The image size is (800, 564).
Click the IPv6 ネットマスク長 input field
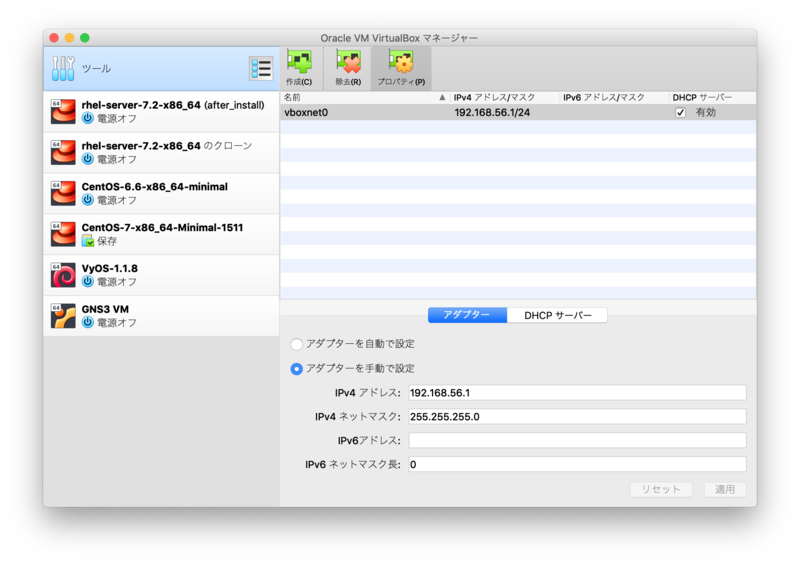[577, 464]
